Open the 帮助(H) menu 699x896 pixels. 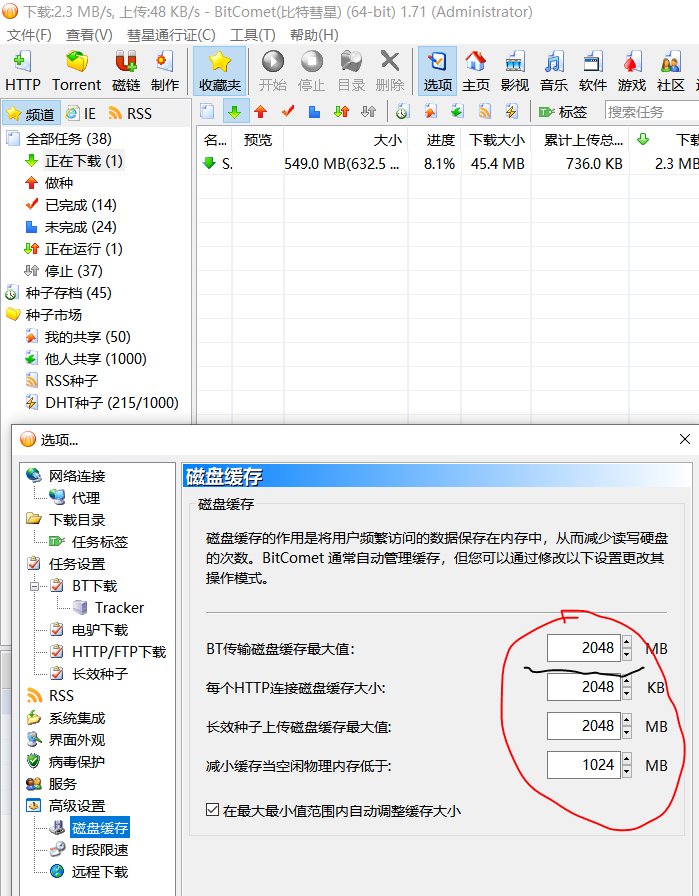point(314,35)
